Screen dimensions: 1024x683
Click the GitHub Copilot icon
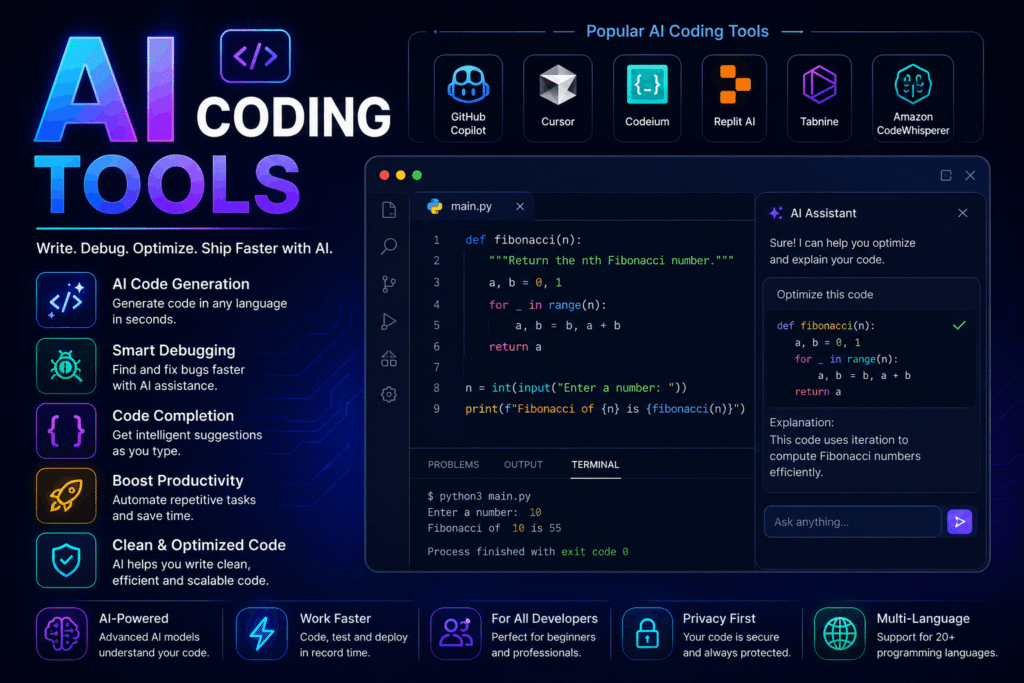[468, 85]
